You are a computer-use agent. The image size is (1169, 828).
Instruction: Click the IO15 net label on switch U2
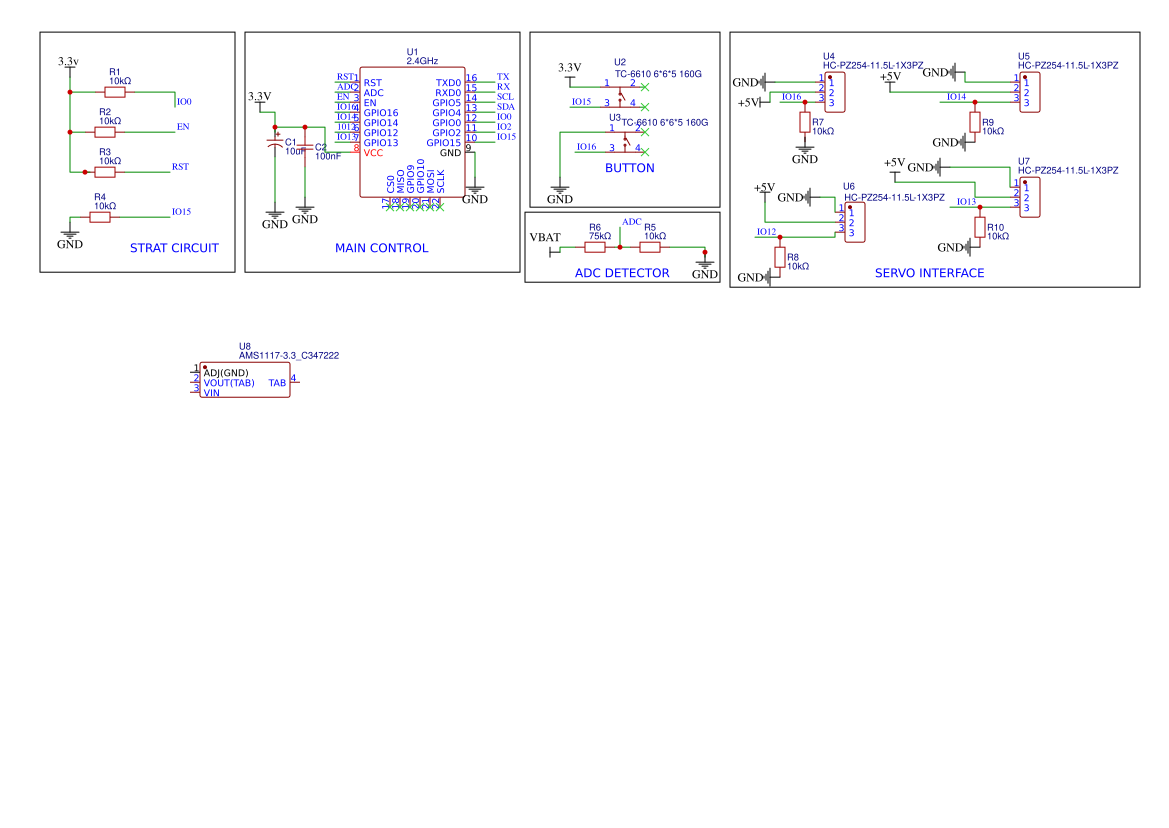click(x=582, y=102)
